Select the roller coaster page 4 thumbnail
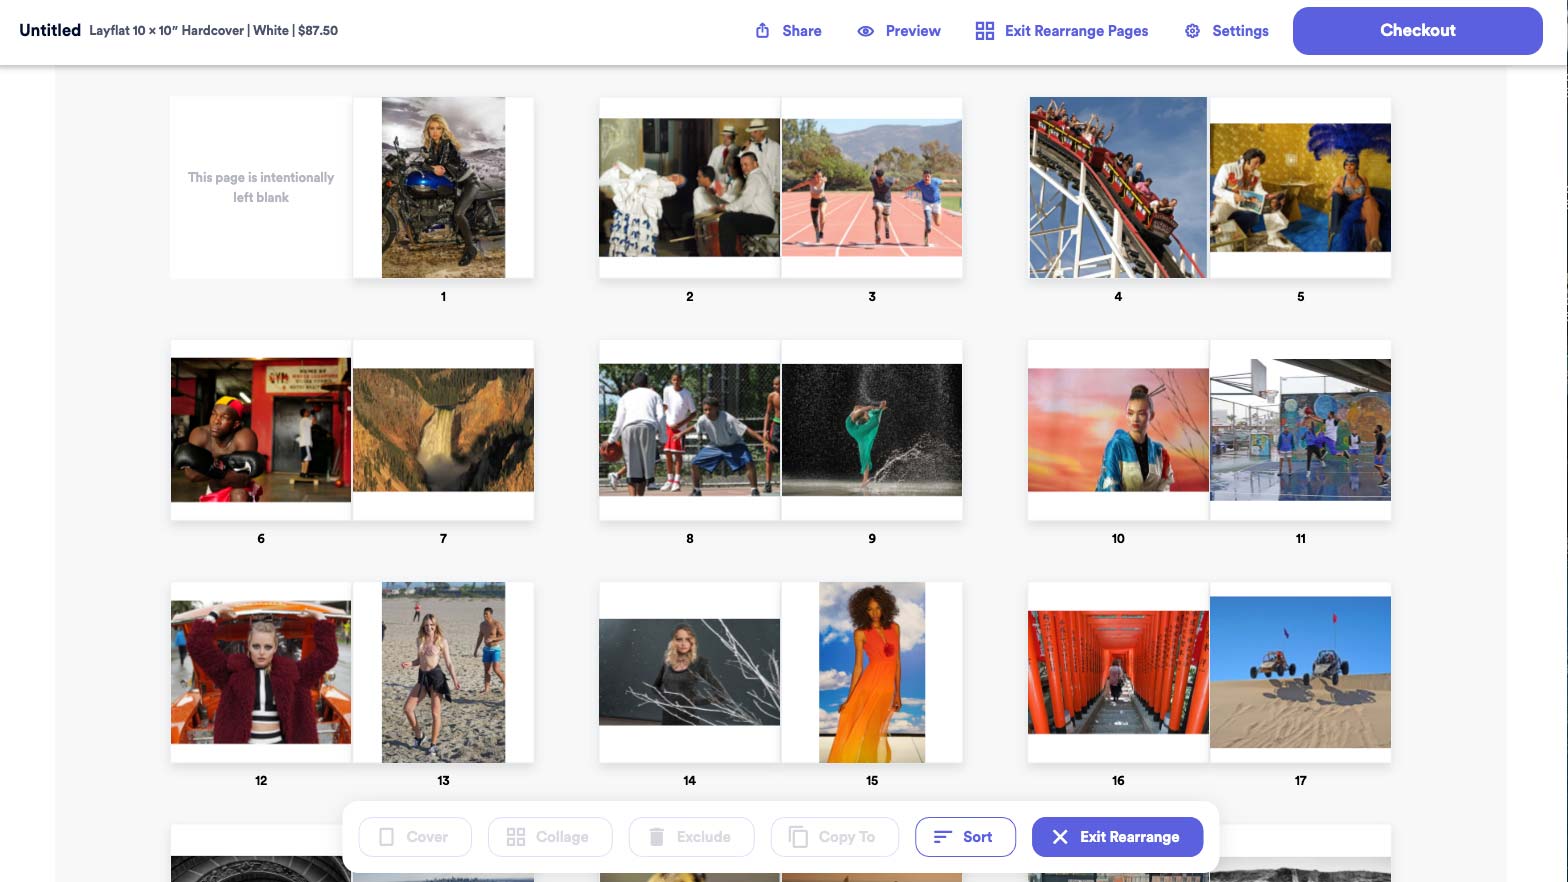The image size is (1568, 882). (1118, 187)
